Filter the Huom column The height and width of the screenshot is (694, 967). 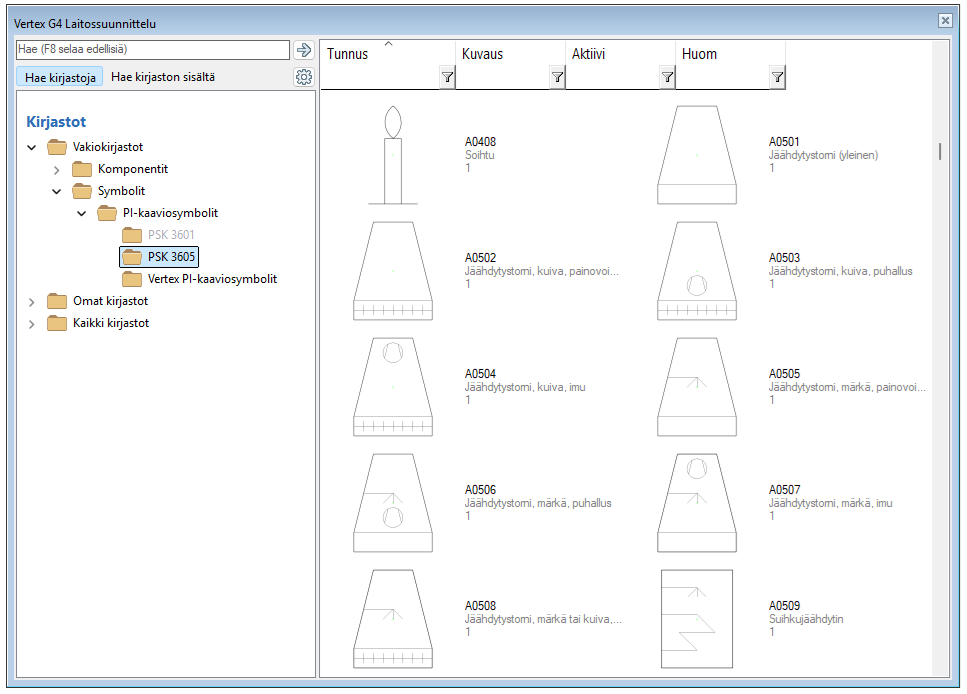(x=777, y=76)
